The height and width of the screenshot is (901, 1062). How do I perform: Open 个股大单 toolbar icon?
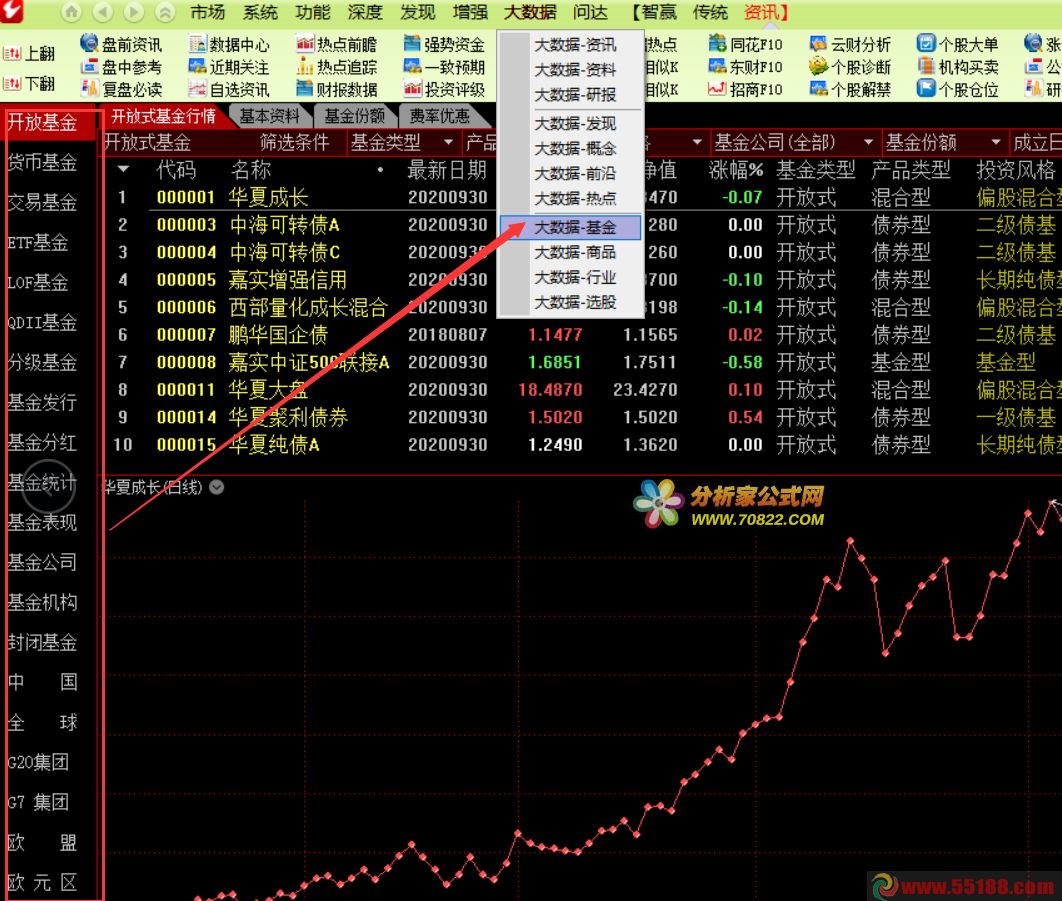[x=926, y=43]
